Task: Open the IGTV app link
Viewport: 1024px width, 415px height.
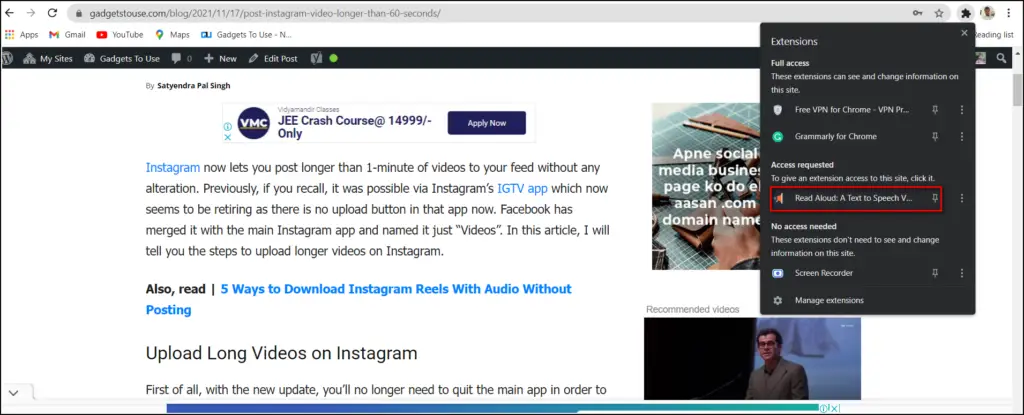Action: point(522,189)
